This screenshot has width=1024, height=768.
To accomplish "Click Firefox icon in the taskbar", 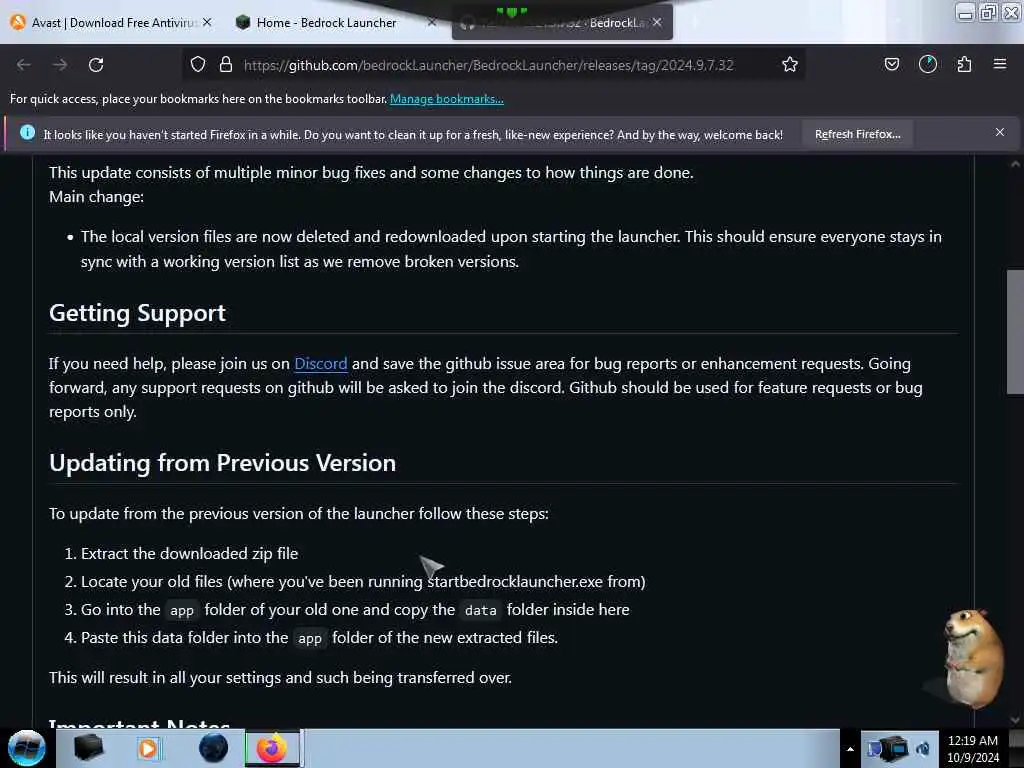I will coord(272,748).
